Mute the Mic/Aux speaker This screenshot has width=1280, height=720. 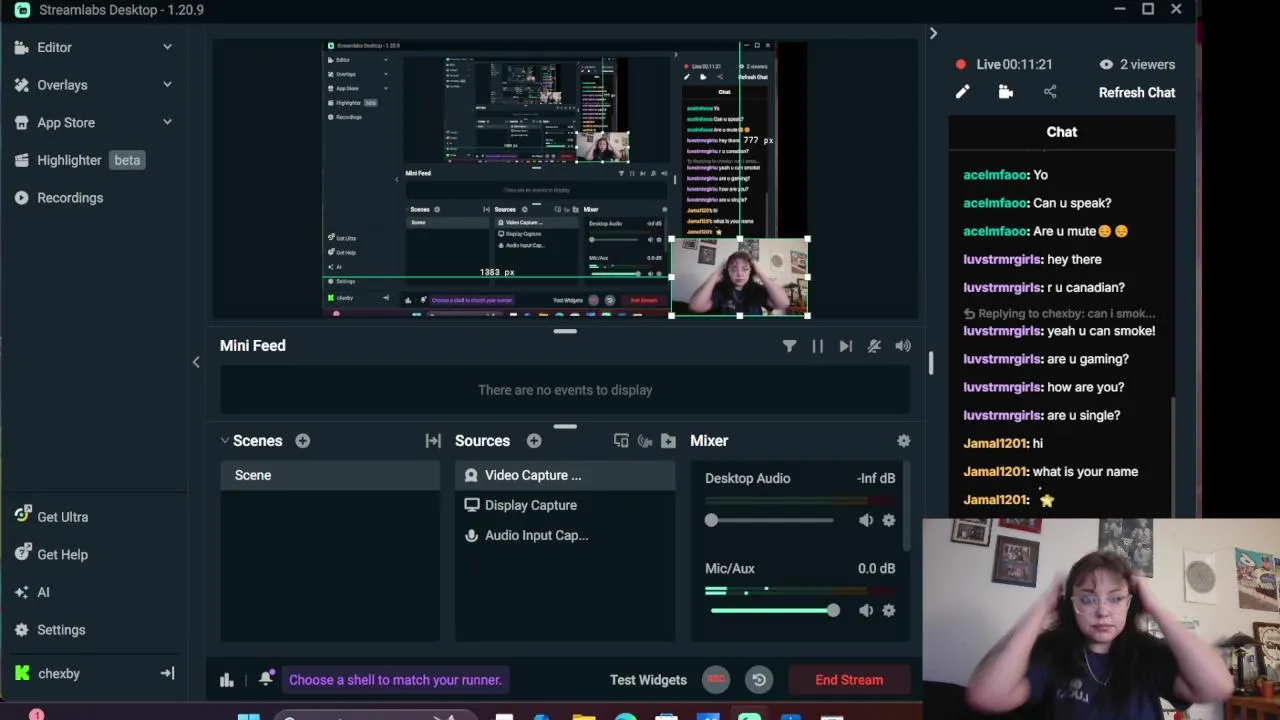point(866,610)
